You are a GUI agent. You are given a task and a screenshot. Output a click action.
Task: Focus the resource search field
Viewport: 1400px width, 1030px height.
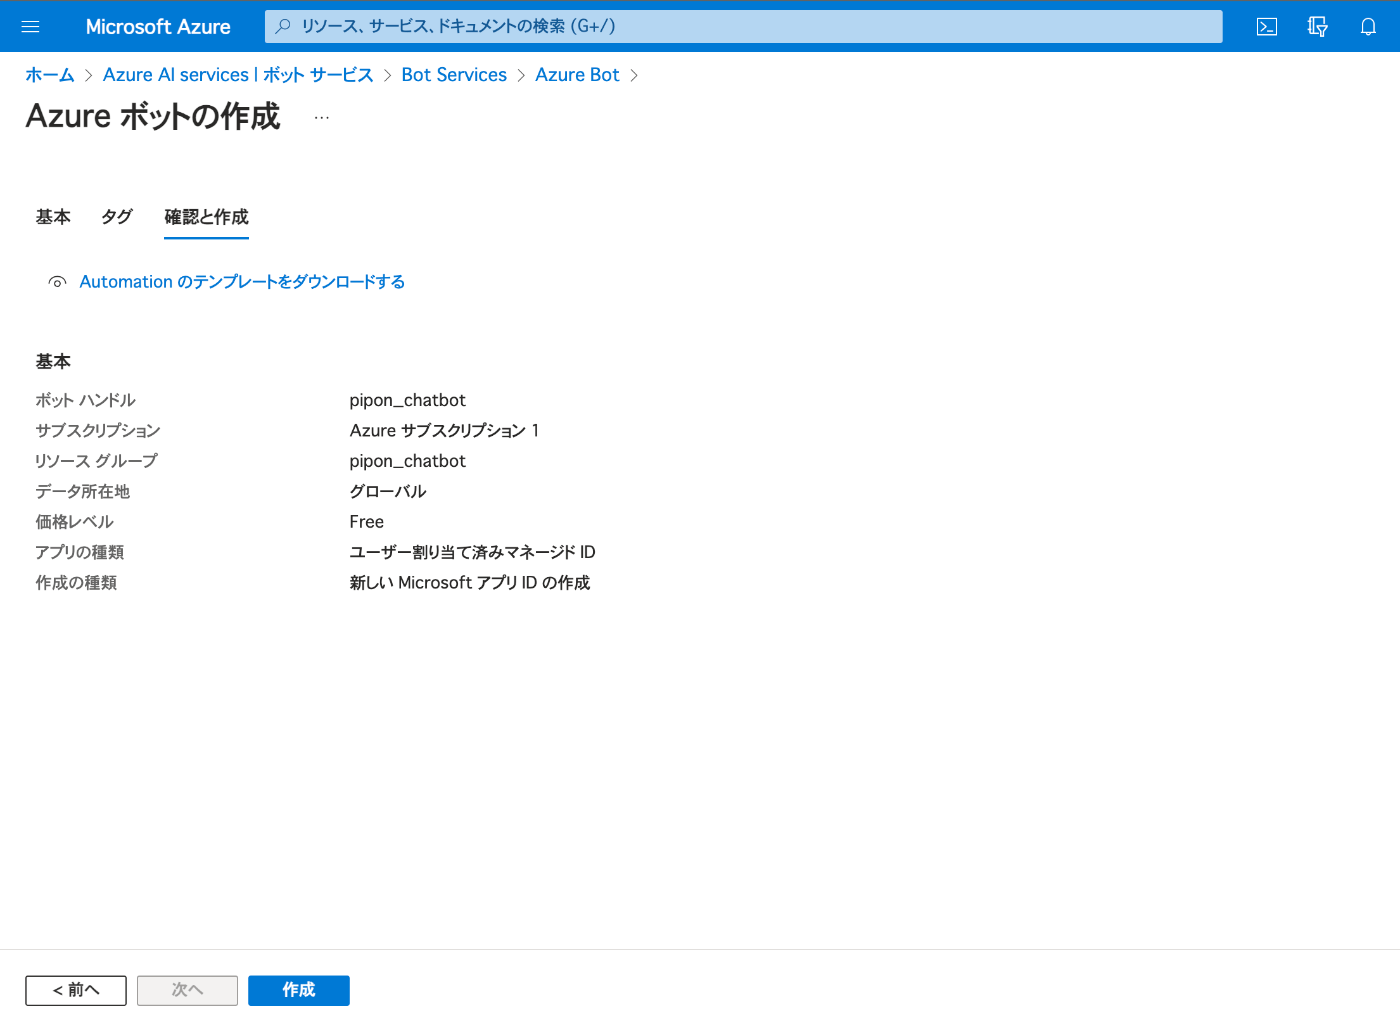[x=743, y=26]
